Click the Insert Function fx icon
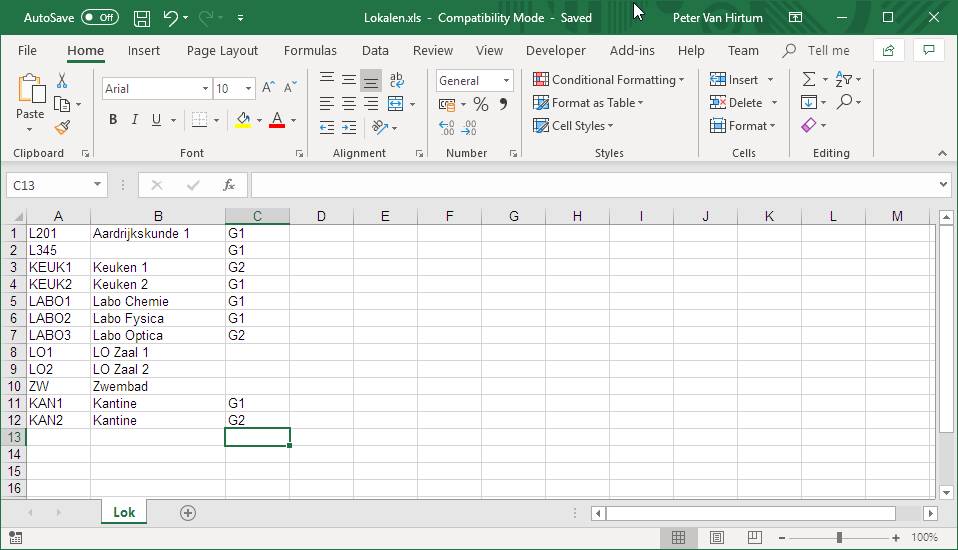This screenshot has width=958, height=550. point(229,185)
